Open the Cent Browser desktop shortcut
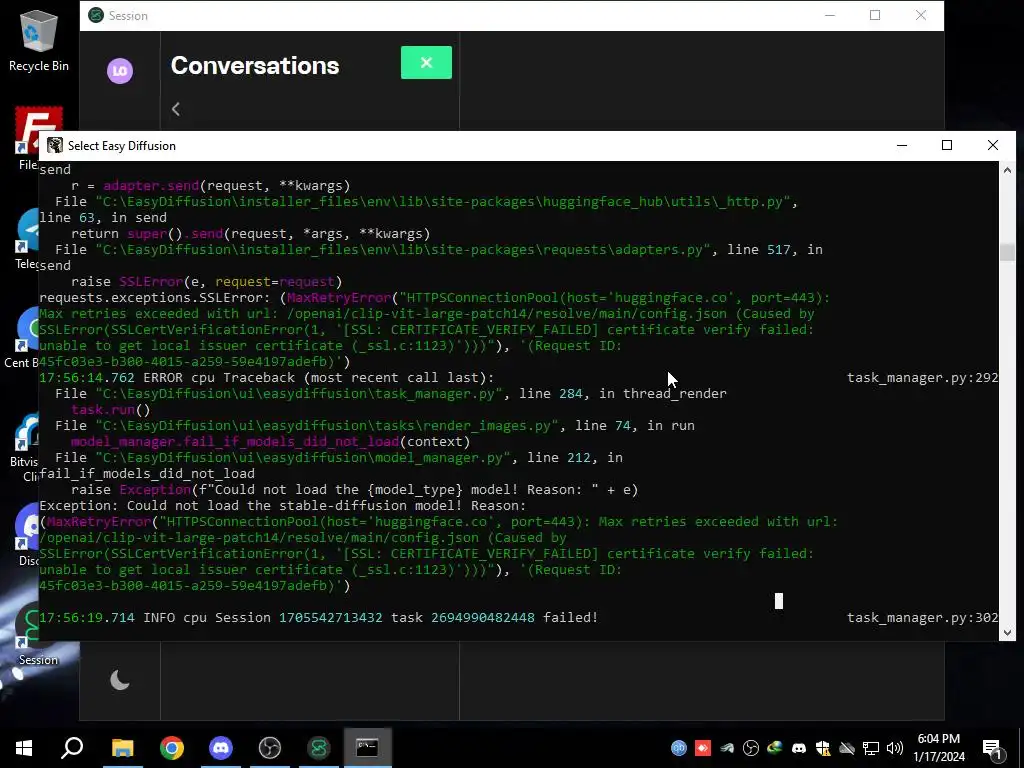 coord(23,338)
